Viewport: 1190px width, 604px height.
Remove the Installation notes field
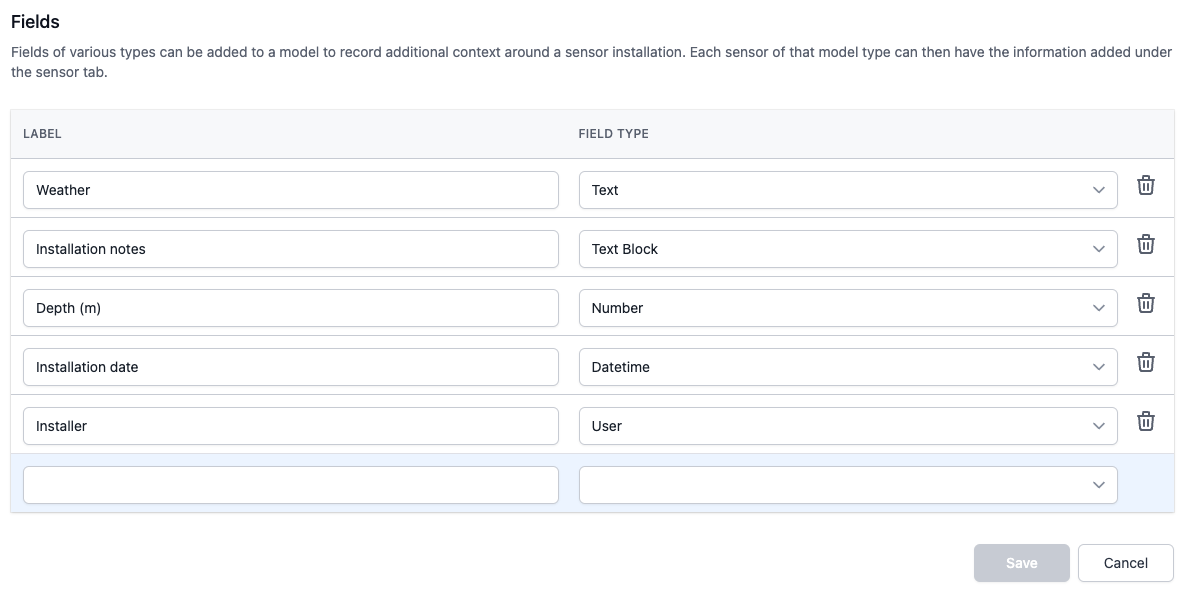1146,245
